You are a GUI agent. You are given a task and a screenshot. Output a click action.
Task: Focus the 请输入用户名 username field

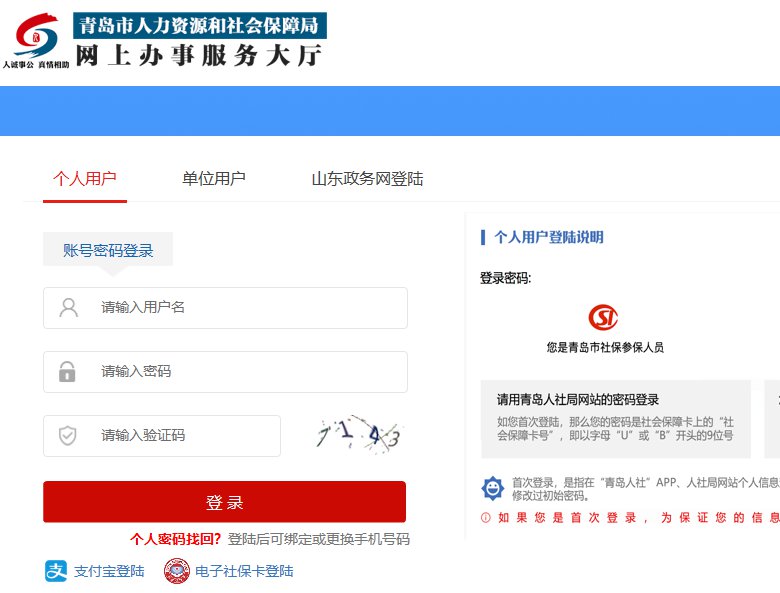pyautogui.click(x=225, y=307)
